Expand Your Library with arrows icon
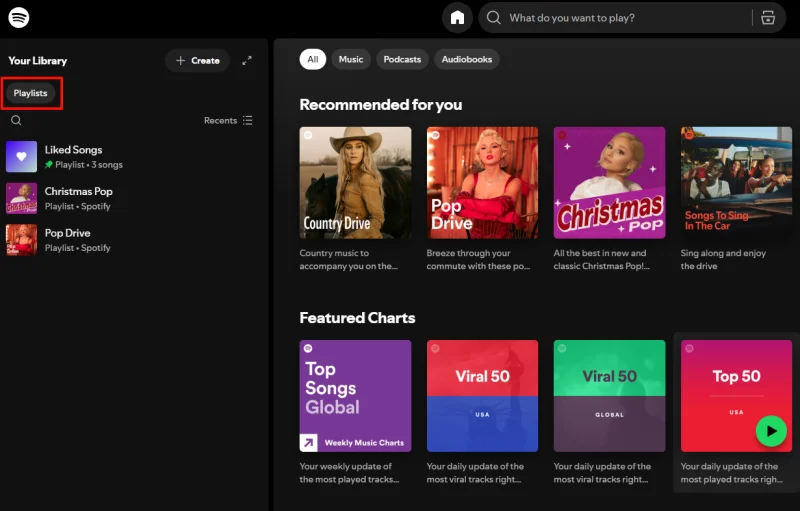 (x=247, y=60)
